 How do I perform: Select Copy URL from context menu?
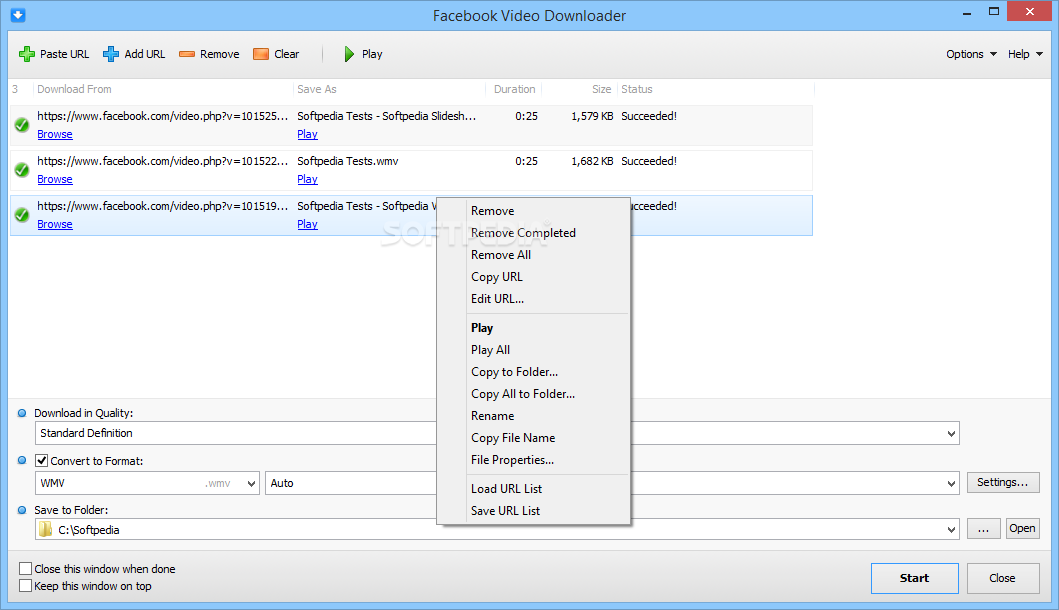496,277
